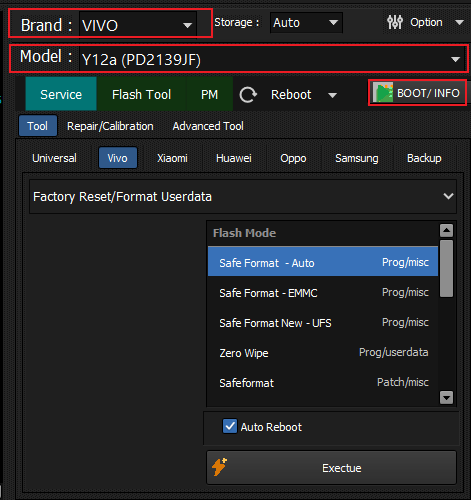
Task: Switch to the Service tab
Action: (x=61, y=94)
